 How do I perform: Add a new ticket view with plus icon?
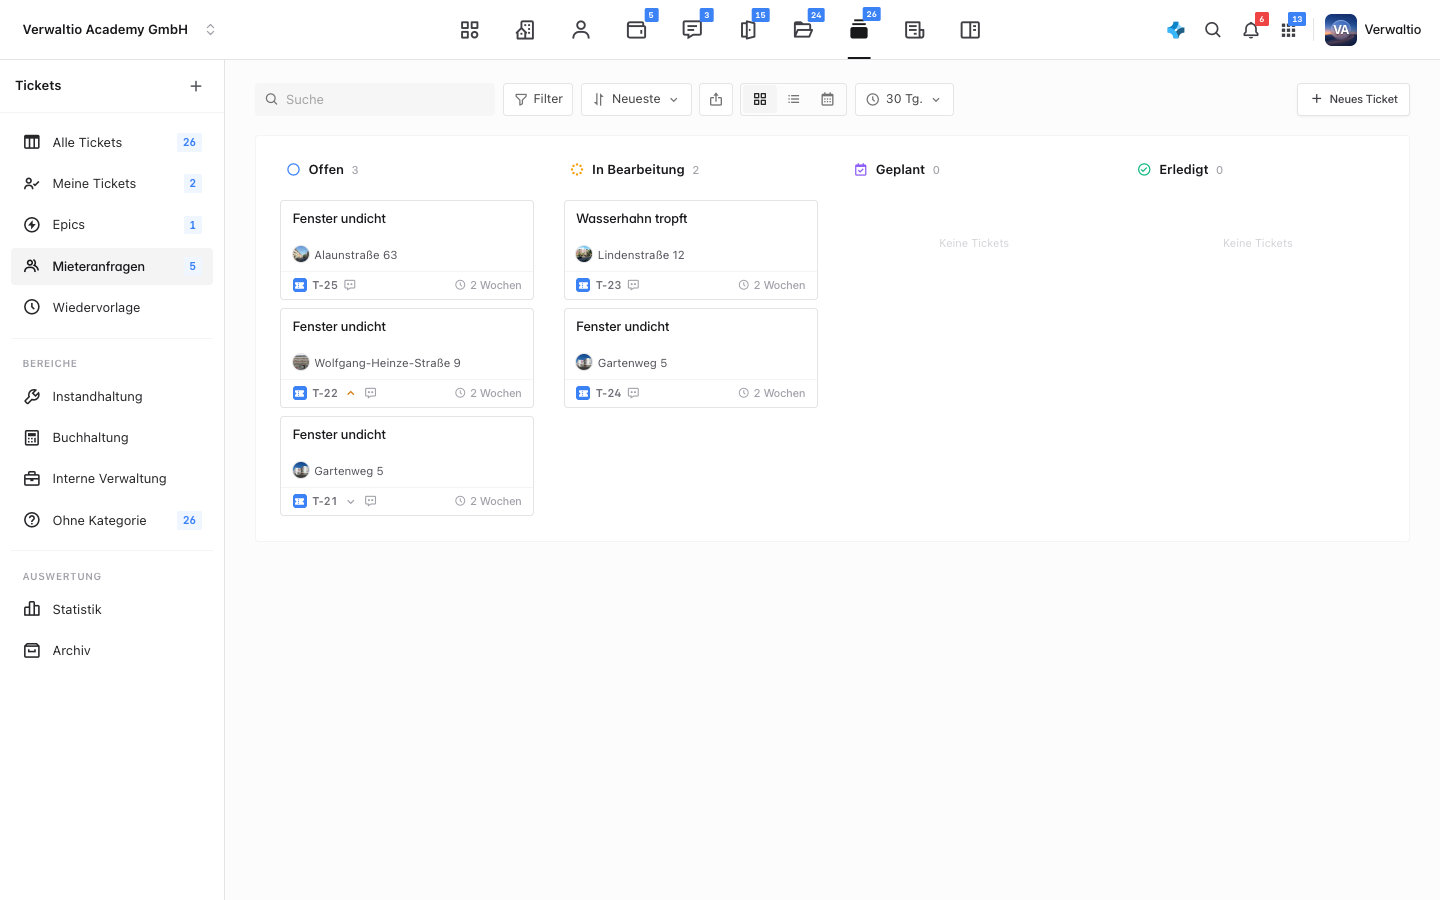(196, 86)
